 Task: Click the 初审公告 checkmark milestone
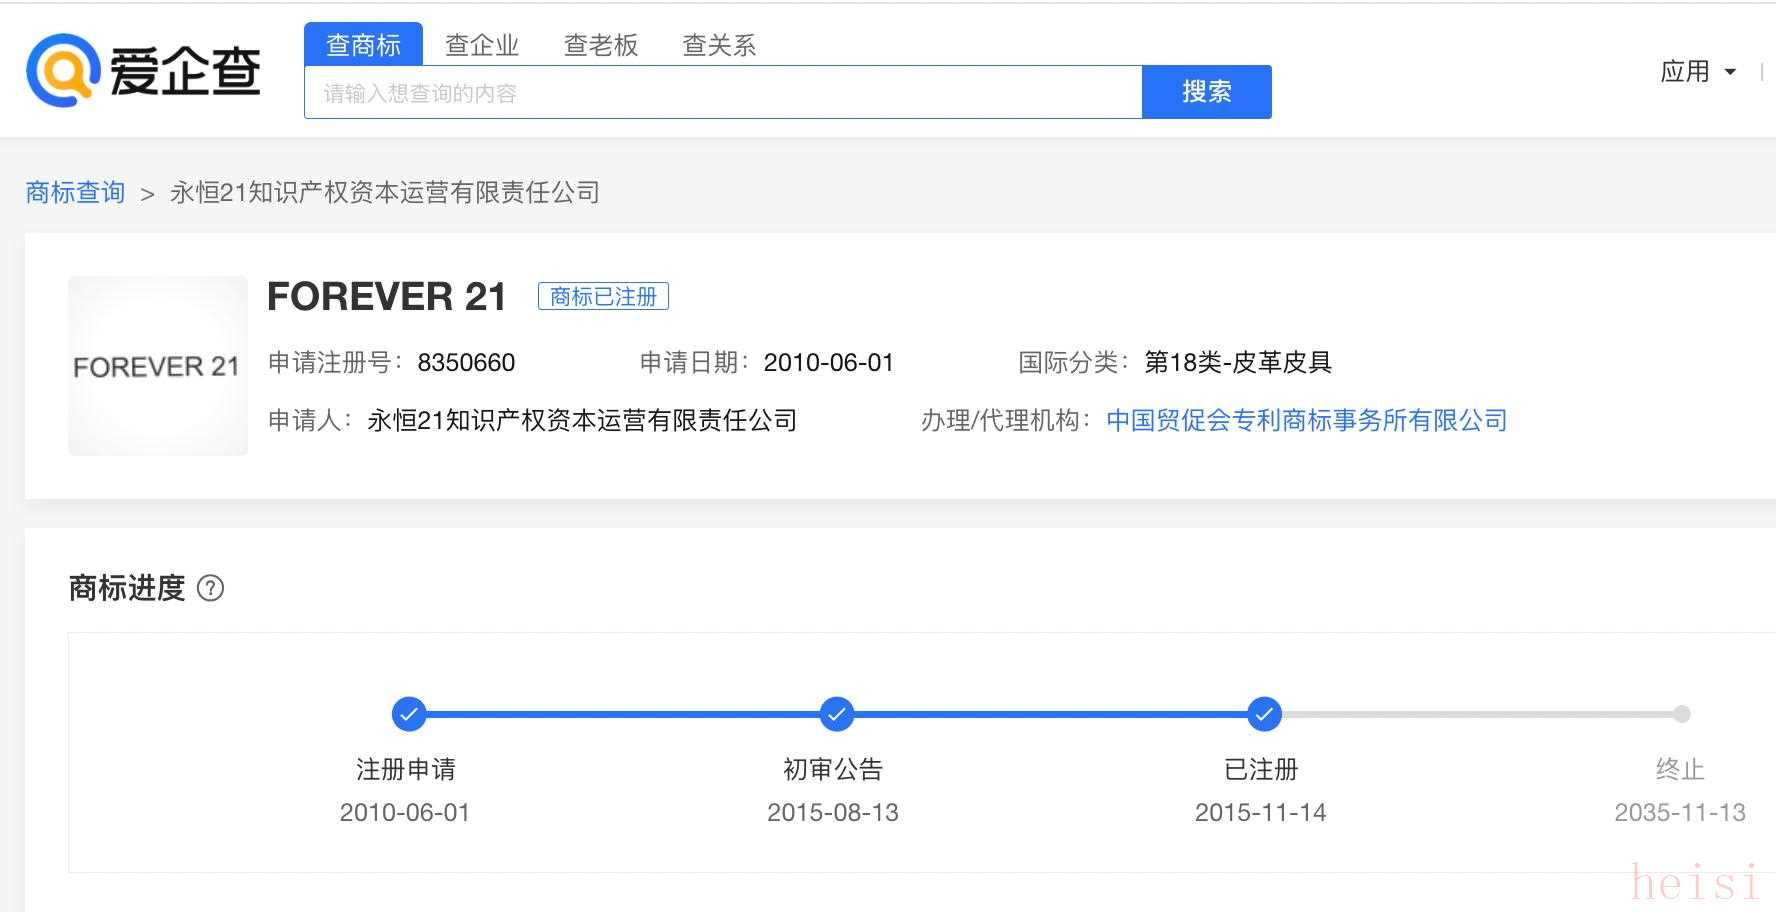[x=837, y=714]
